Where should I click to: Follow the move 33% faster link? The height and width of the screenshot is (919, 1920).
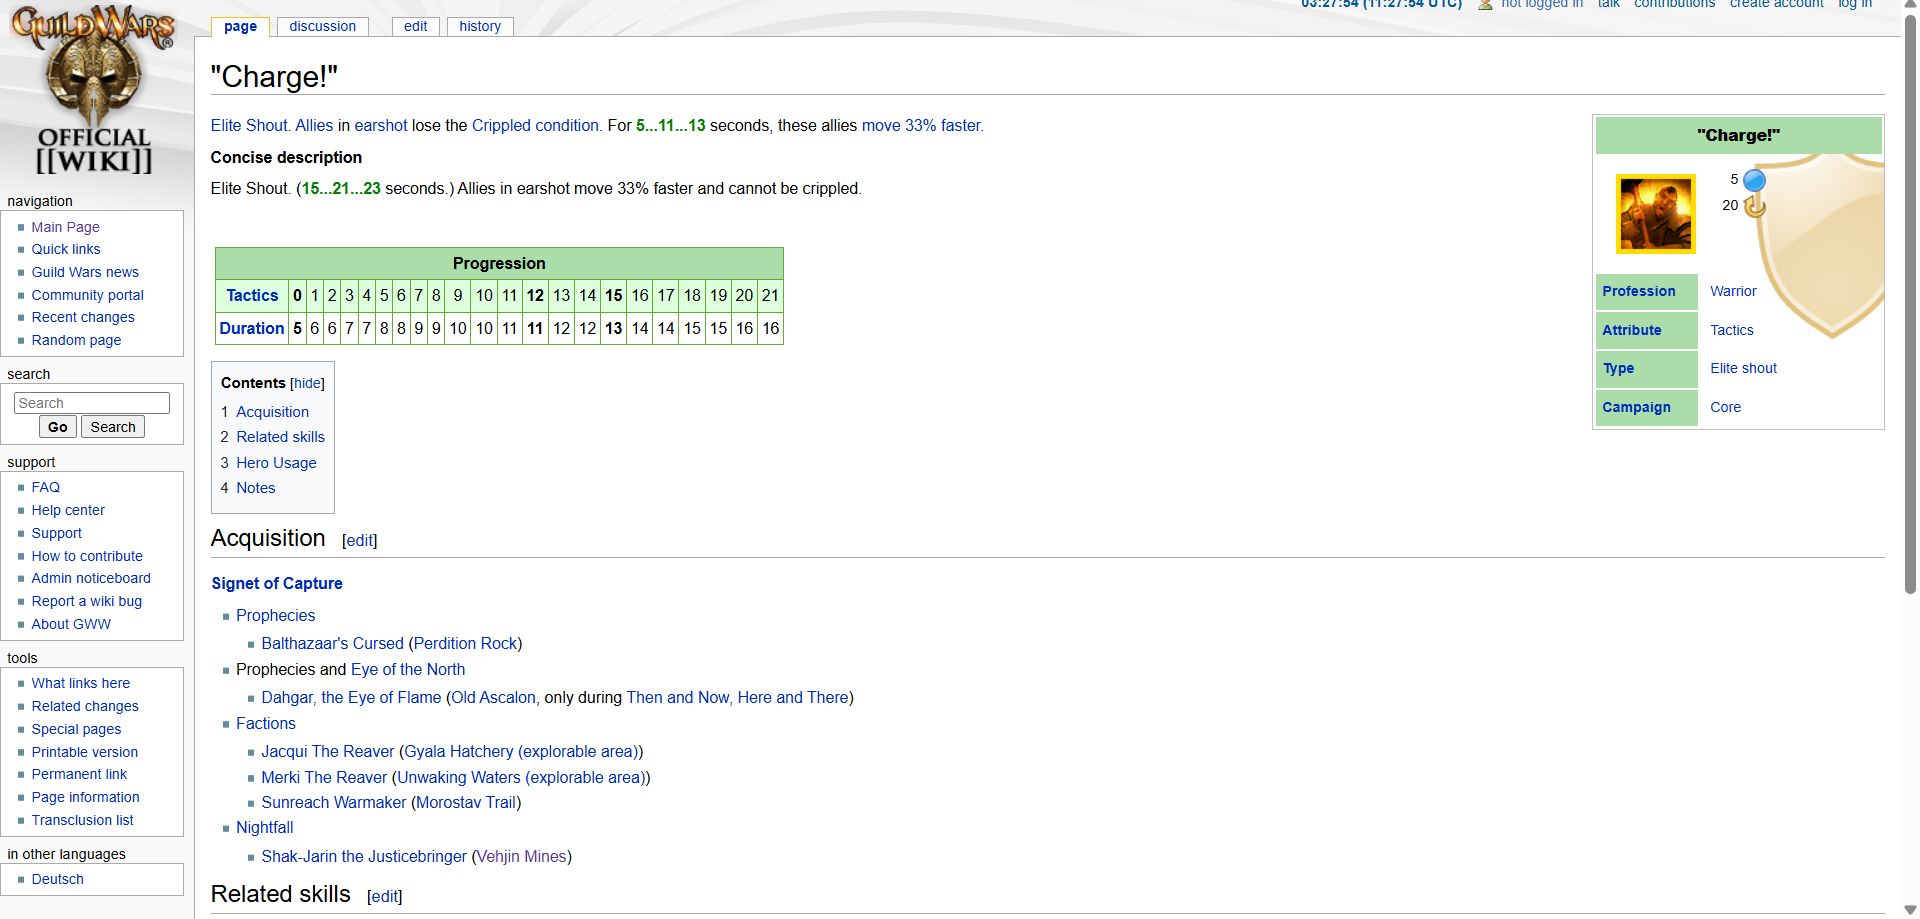[921, 125]
